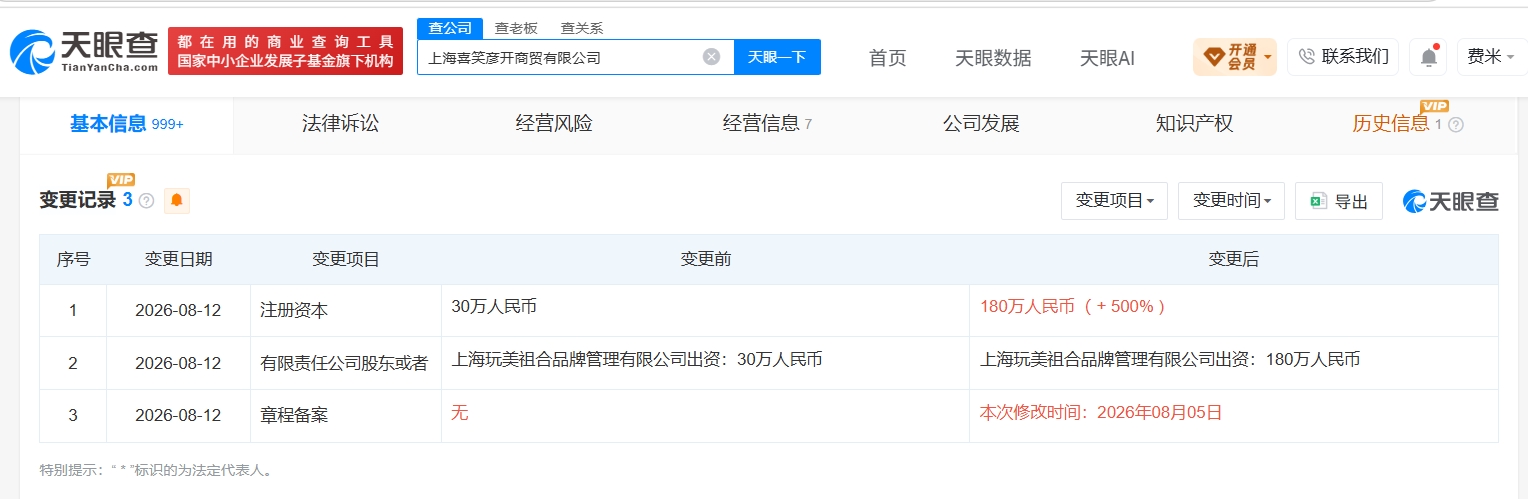Open the notification bell in header
The width and height of the screenshot is (1528, 499).
pos(1429,57)
